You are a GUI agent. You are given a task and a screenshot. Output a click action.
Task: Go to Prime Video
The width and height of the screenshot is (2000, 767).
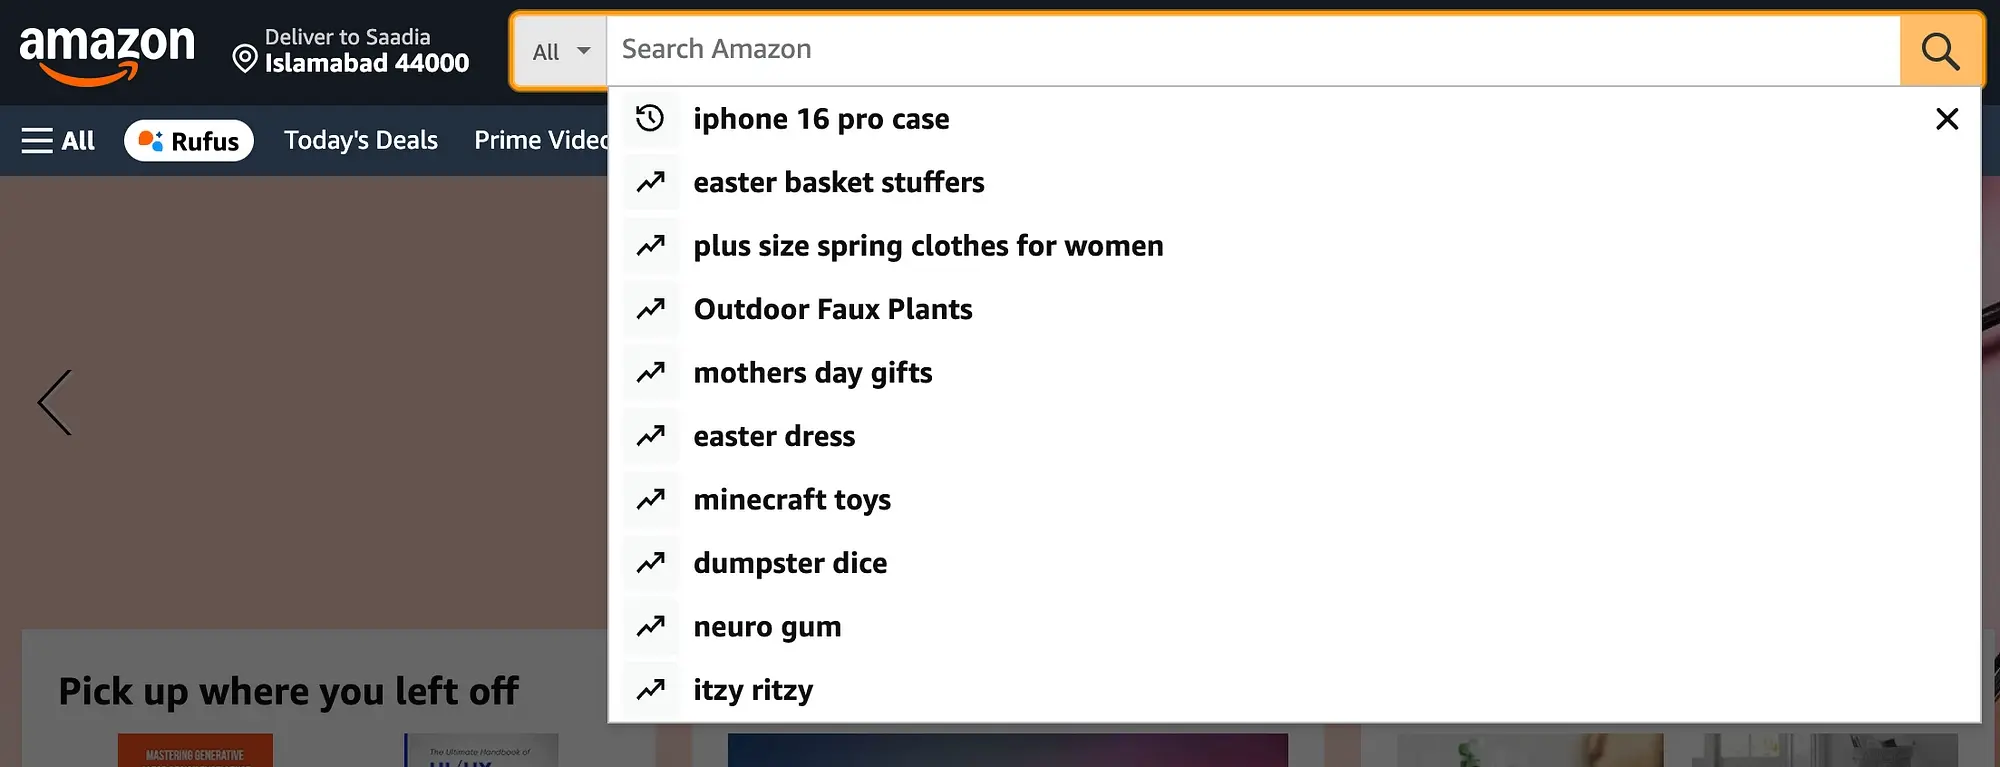point(540,141)
